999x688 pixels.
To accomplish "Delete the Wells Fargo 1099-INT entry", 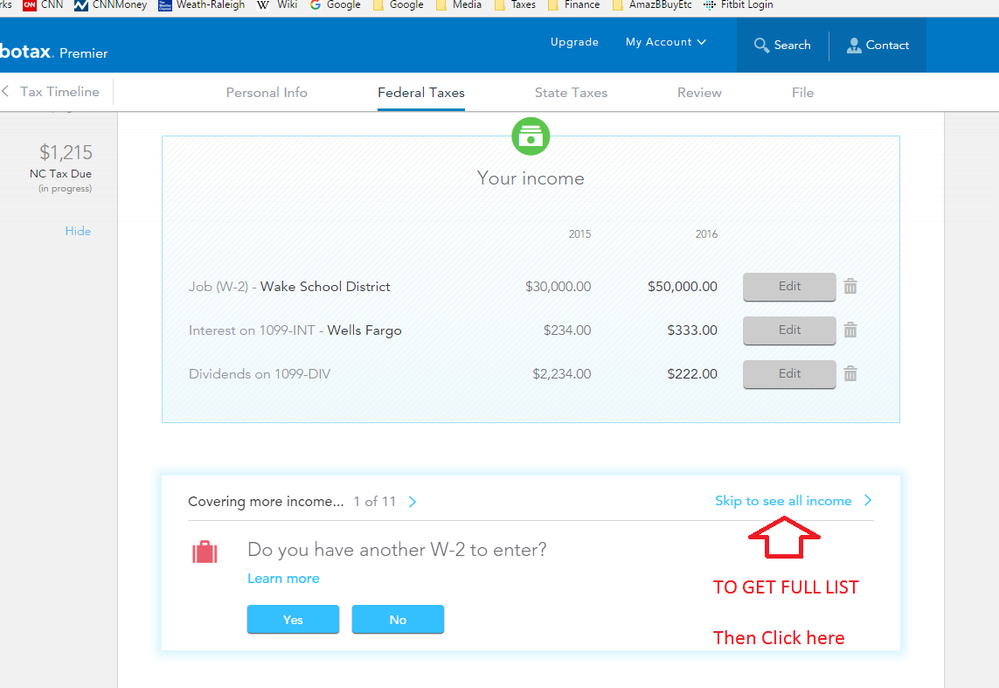I will tap(850, 330).
